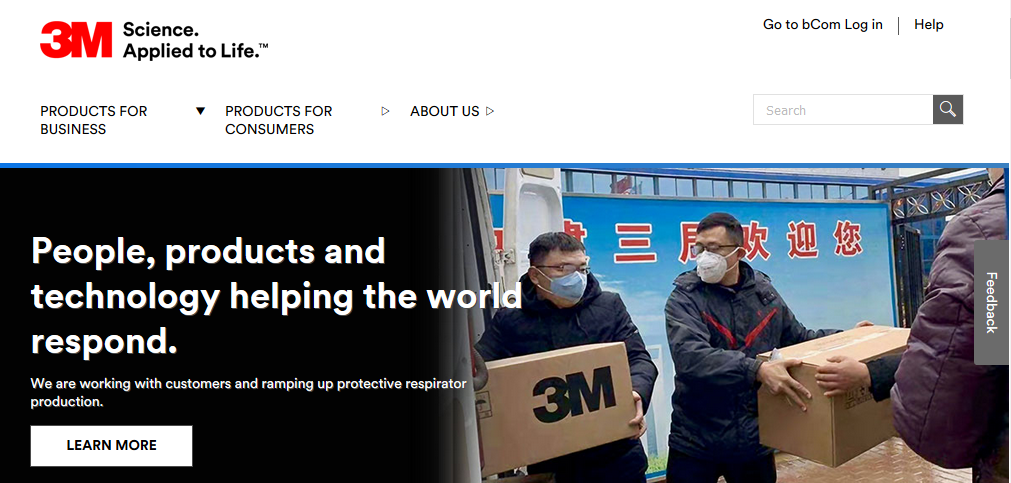Open the Products for Consumers menu

coord(279,120)
